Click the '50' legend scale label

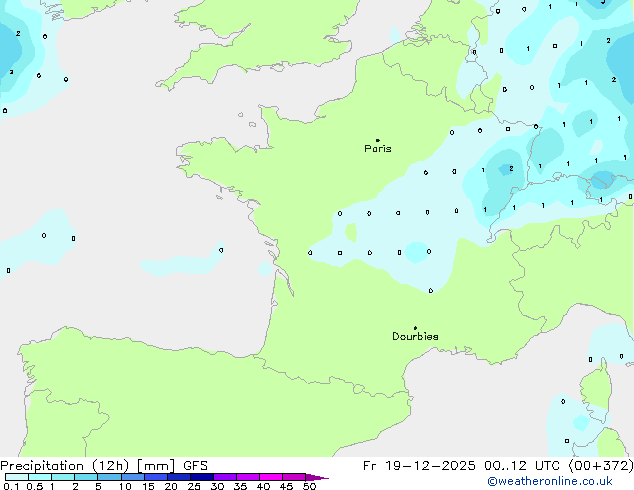click(x=309, y=486)
